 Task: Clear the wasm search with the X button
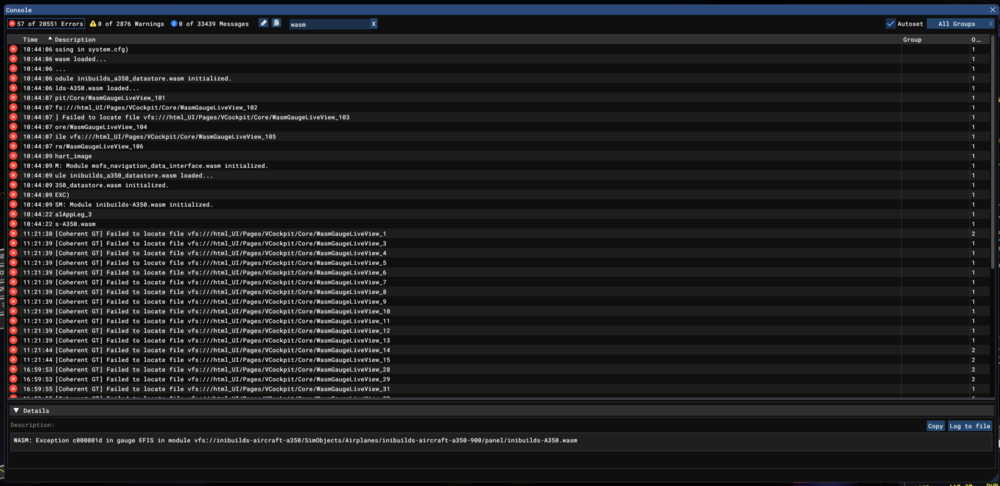point(374,24)
